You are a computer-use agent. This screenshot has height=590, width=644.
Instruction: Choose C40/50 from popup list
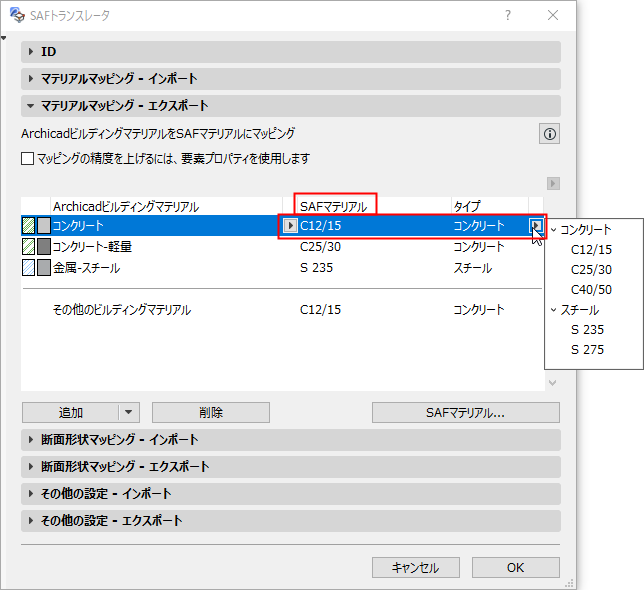591,290
